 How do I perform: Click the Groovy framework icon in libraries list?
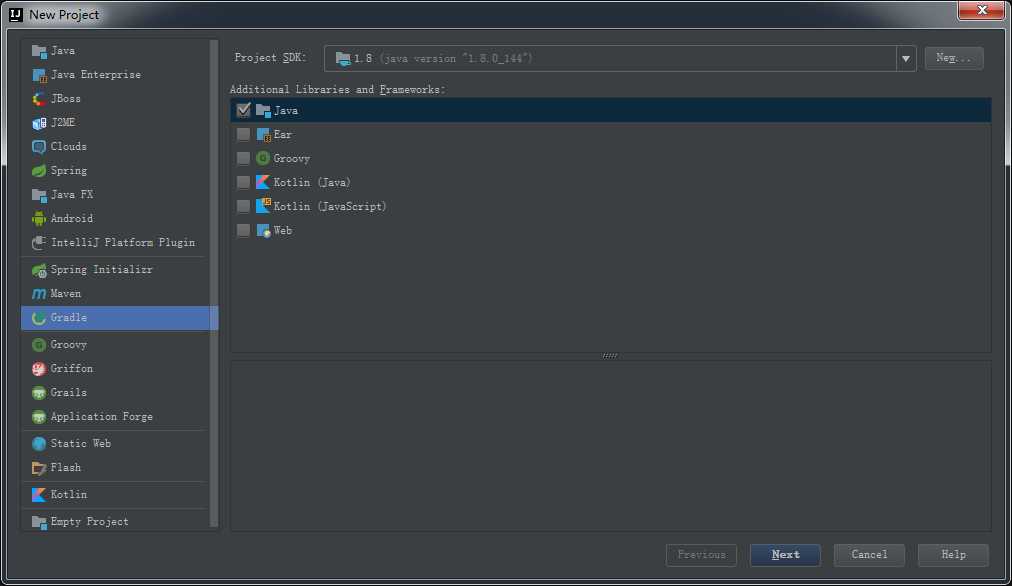point(263,158)
